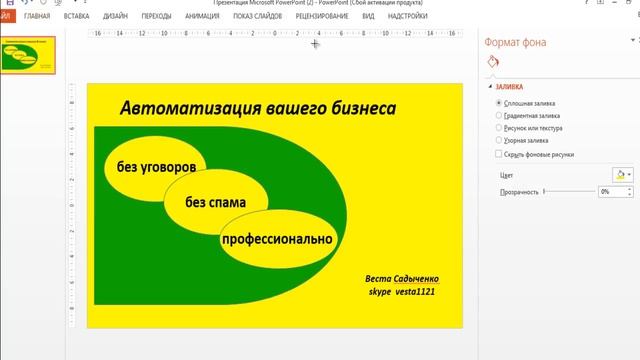Image resolution: width=640 pixels, height=360 pixels.
Task: Go to the ПЕРЕХОДЫ tab
Action: pyautogui.click(x=156, y=16)
